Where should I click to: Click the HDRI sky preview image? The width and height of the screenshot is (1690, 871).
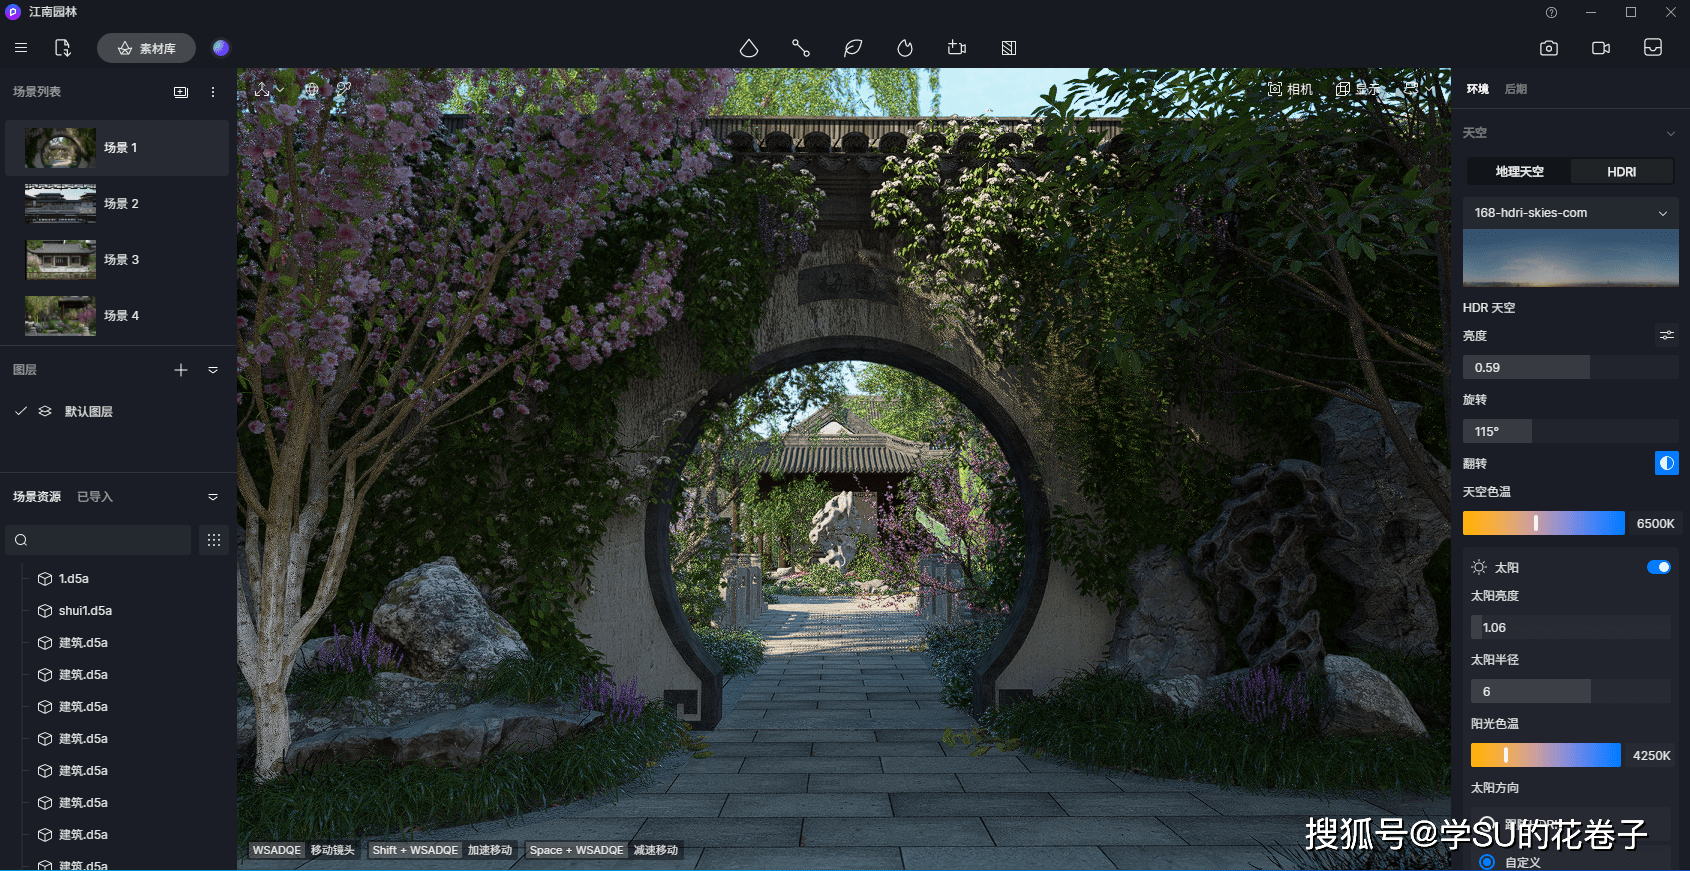click(1570, 258)
